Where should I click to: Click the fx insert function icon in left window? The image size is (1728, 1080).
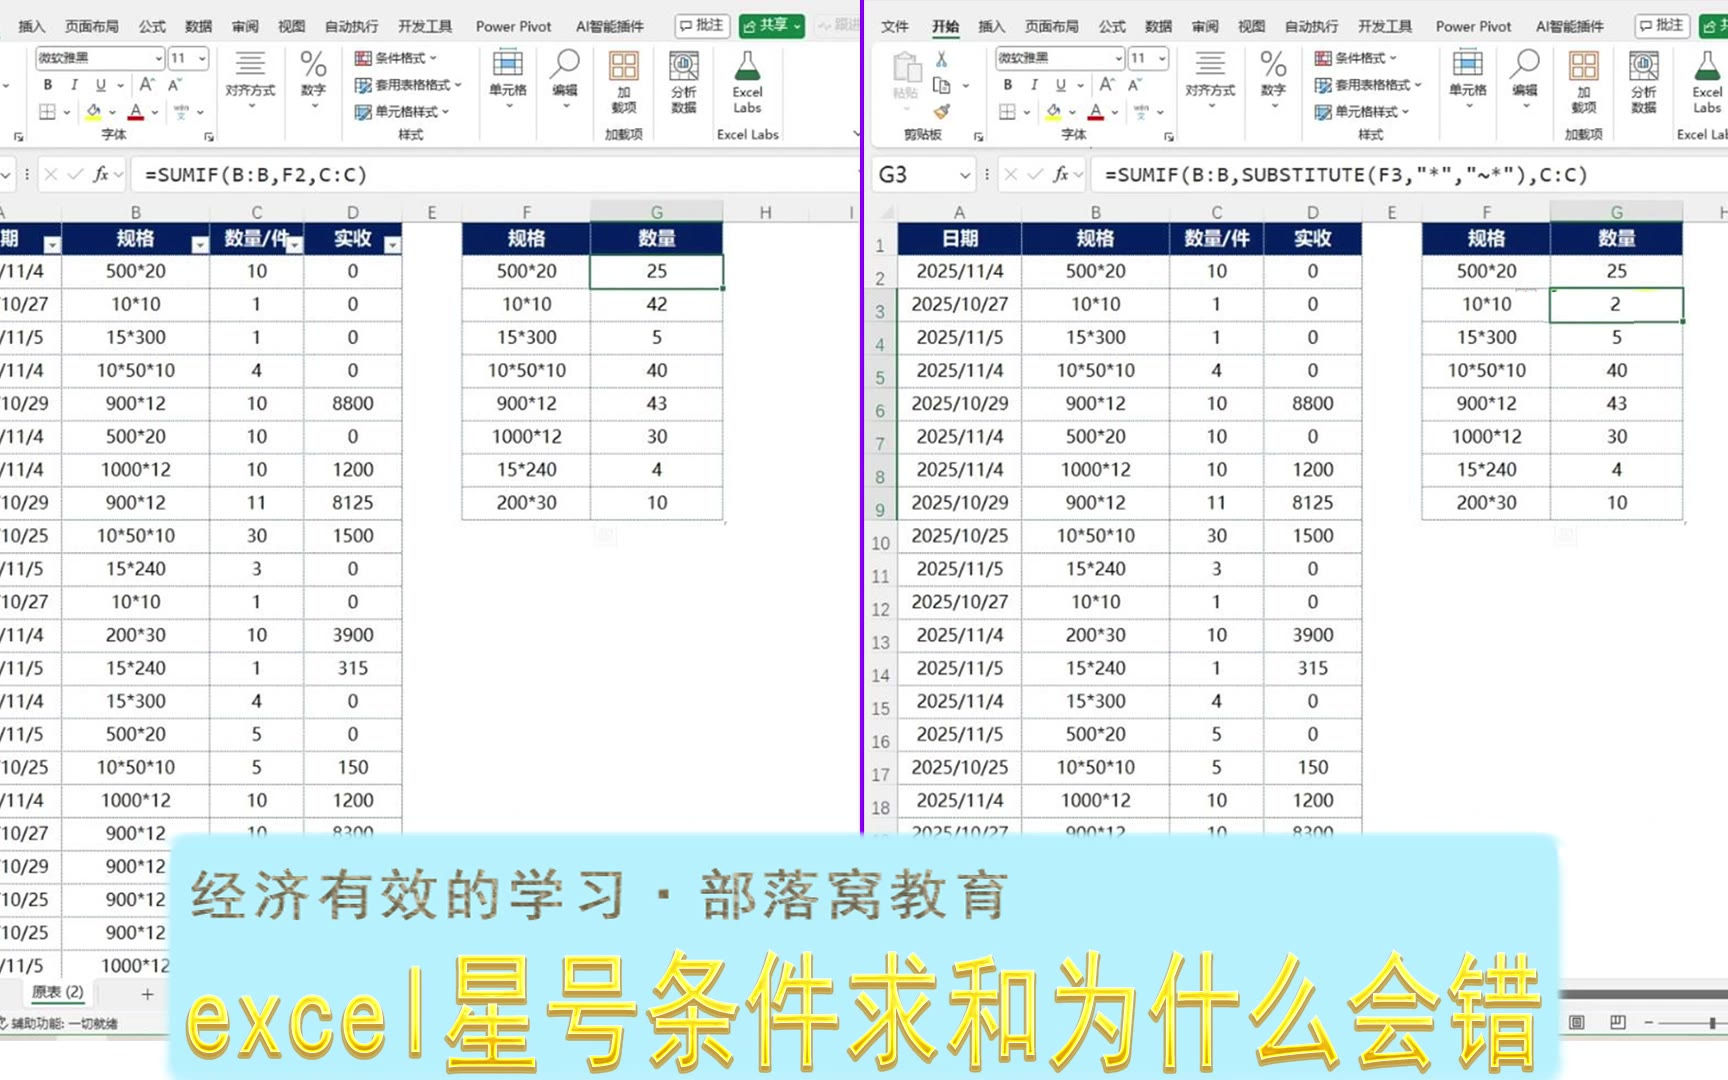pos(101,175)
